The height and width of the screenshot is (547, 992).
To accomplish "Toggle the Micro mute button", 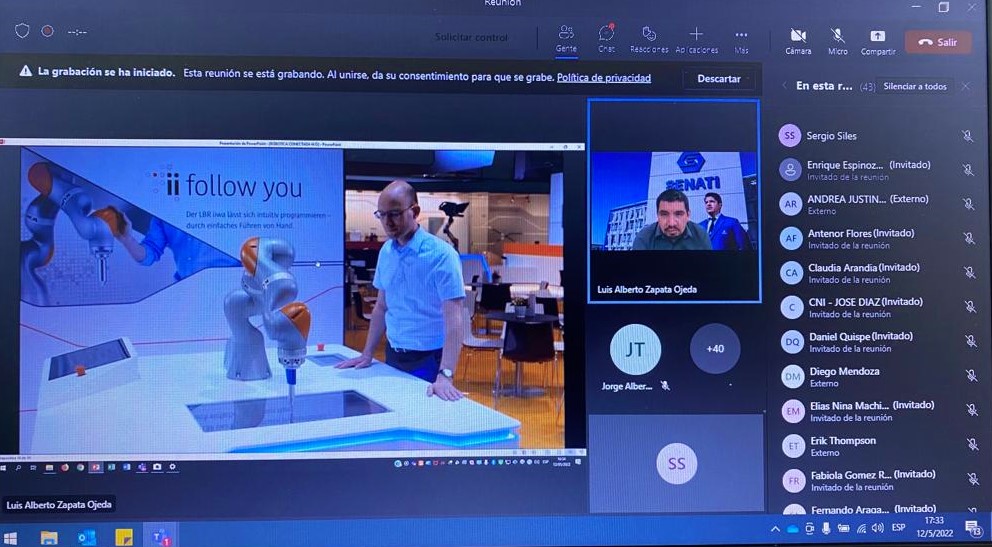I will pyautogui.click(x=837, y=40).
